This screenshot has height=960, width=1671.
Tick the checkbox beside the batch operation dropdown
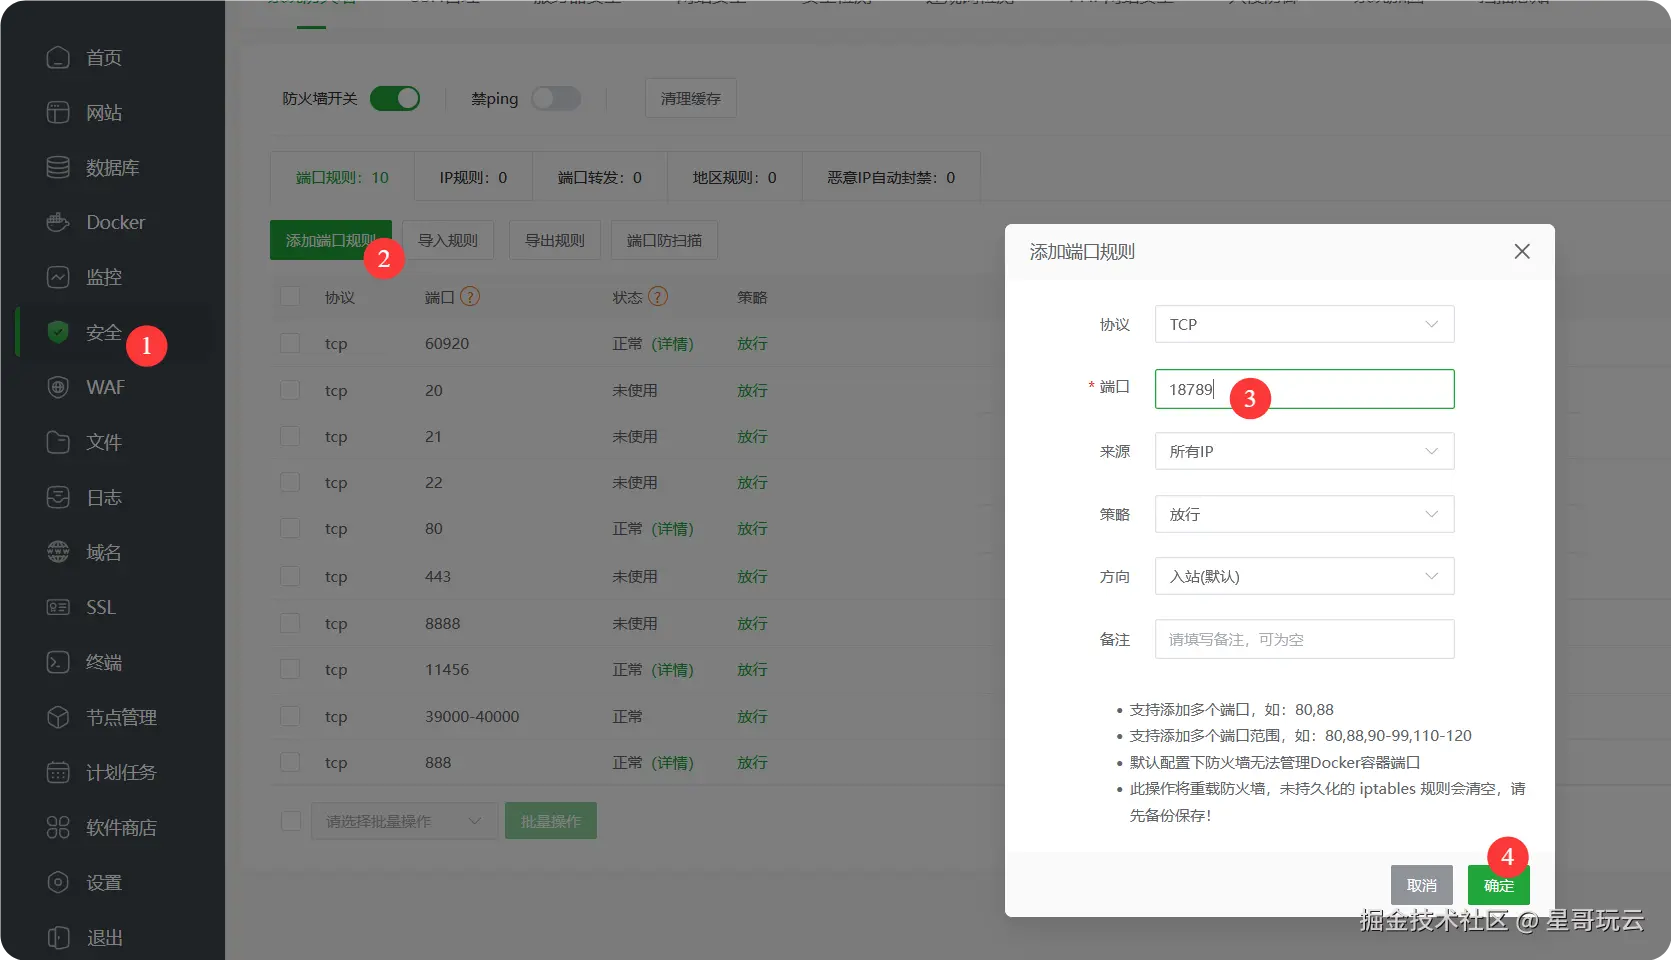pyautogui.click(x=291, y=821)
